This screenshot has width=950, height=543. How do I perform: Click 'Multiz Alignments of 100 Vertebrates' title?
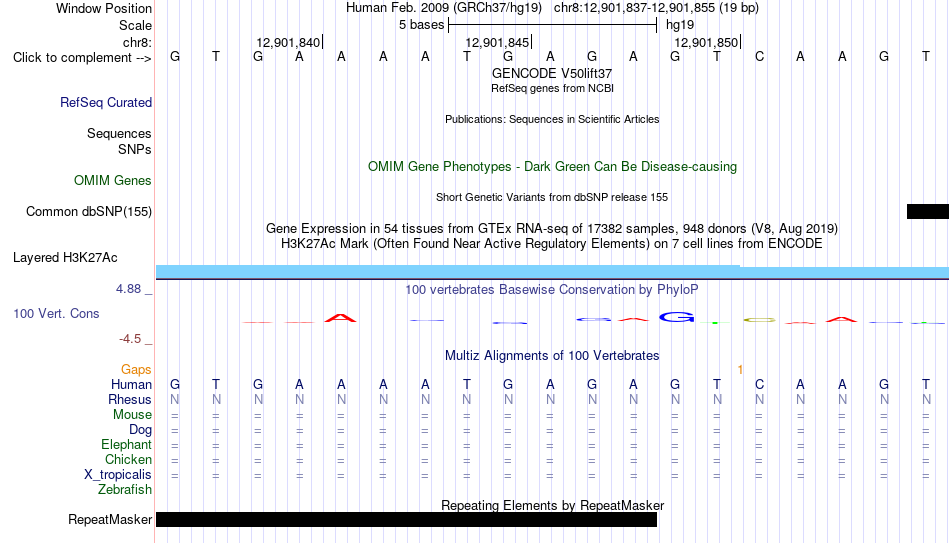click(552, 356)
